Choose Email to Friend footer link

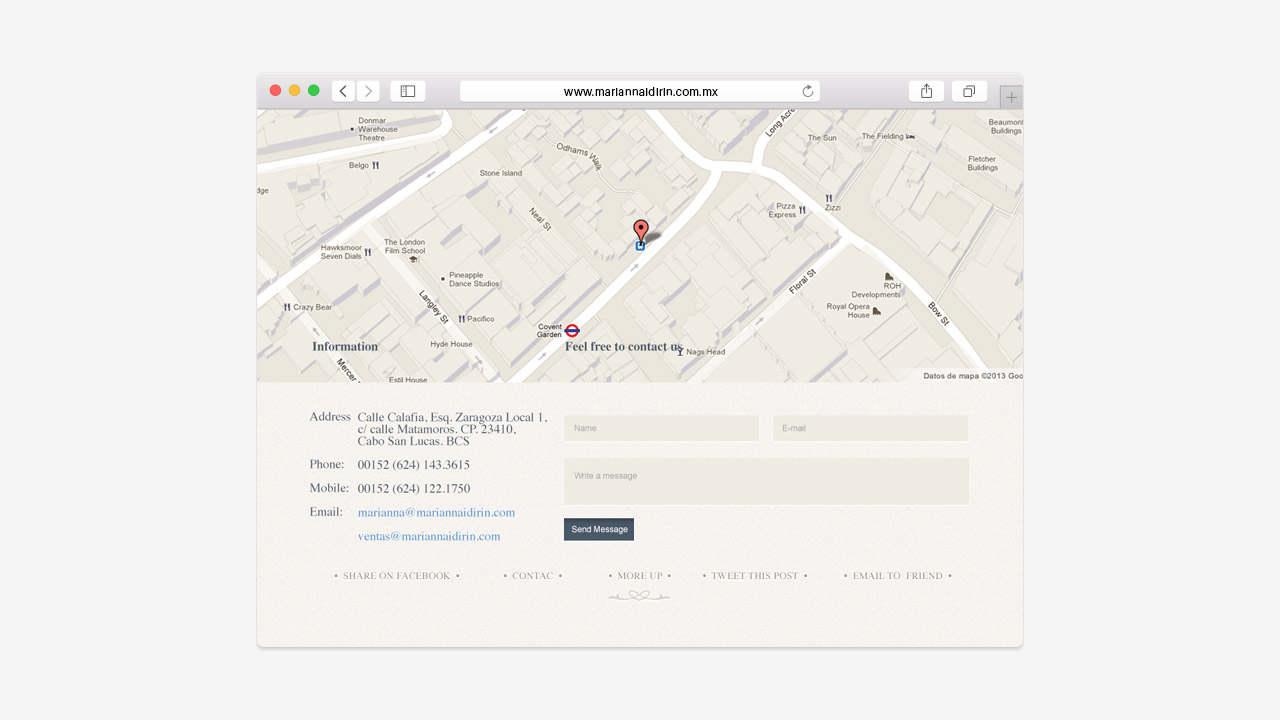click(x=897, y=576)
